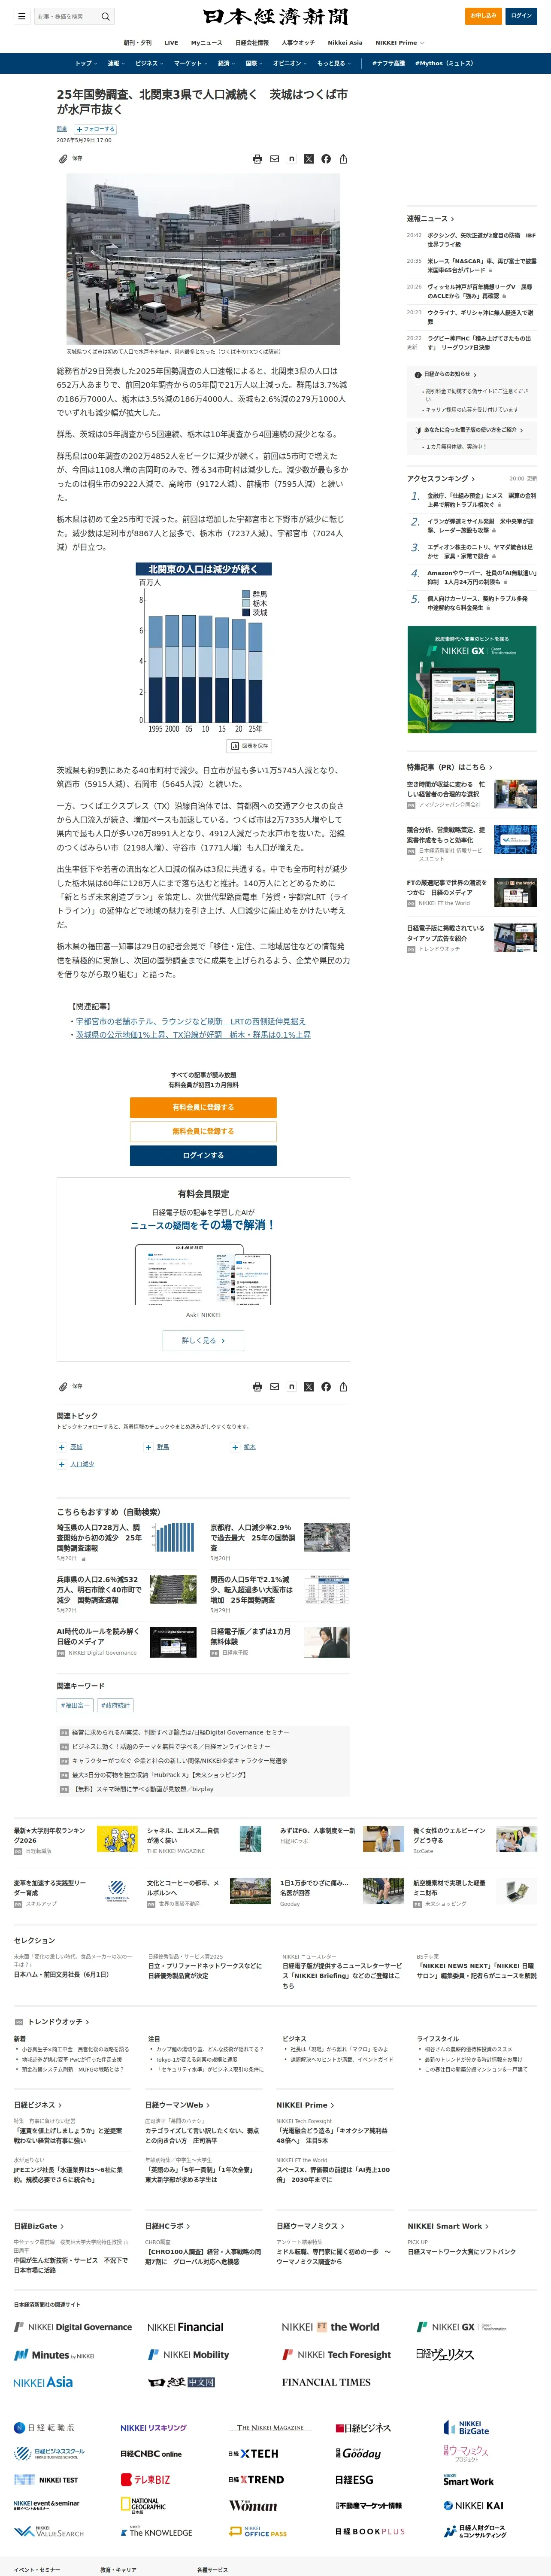Click the Facebook icon above 関連トピック

point(326,1387)
